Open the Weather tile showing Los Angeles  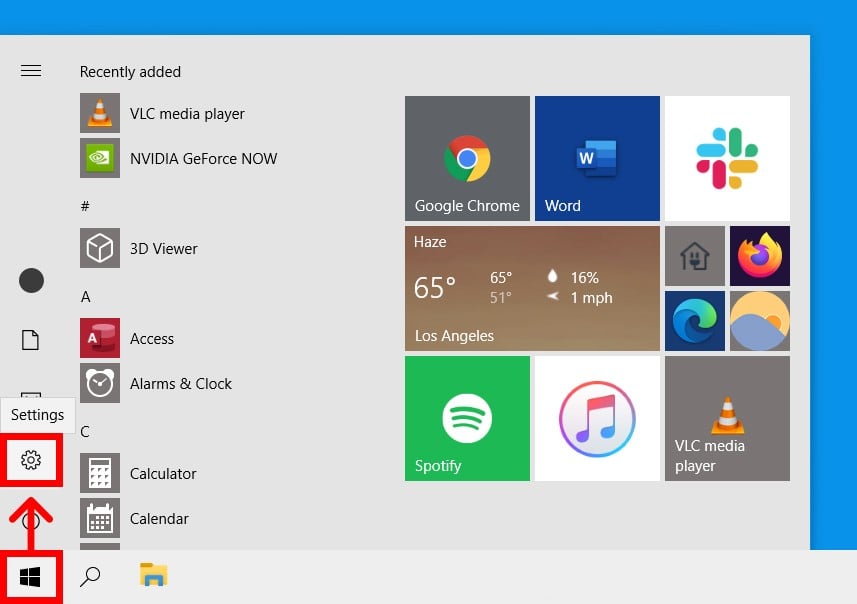point(532,288)
